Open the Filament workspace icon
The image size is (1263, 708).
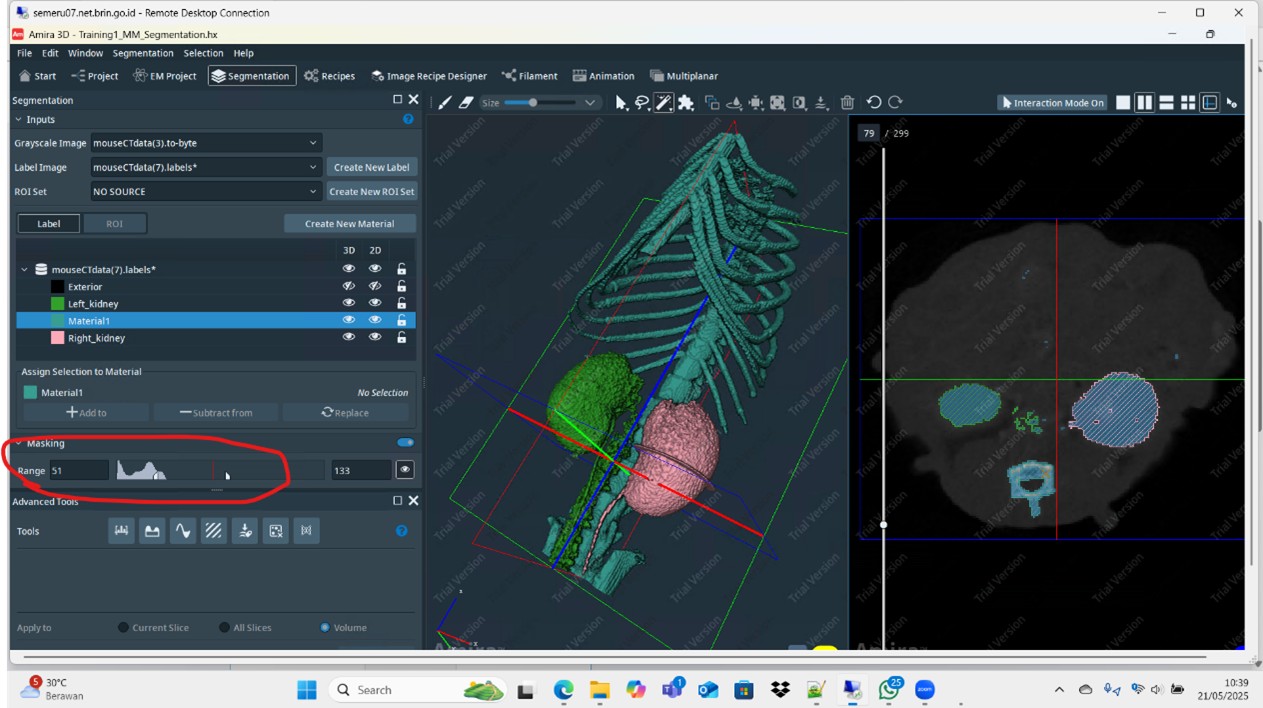point(531,75)
